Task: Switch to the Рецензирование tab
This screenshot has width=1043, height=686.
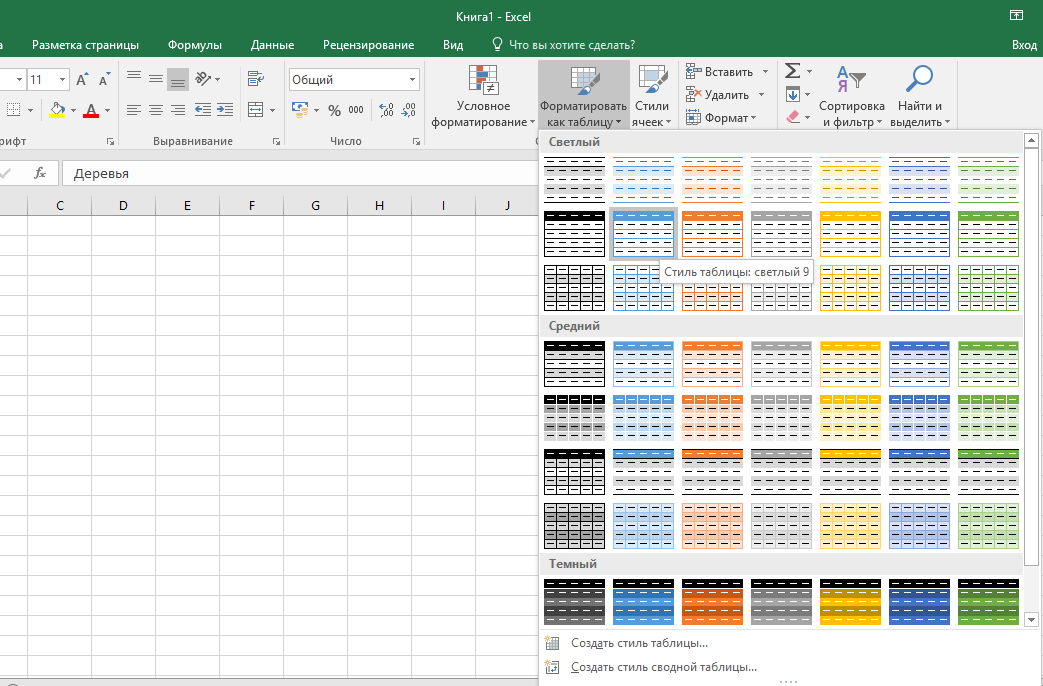Action: pos(368,45)
